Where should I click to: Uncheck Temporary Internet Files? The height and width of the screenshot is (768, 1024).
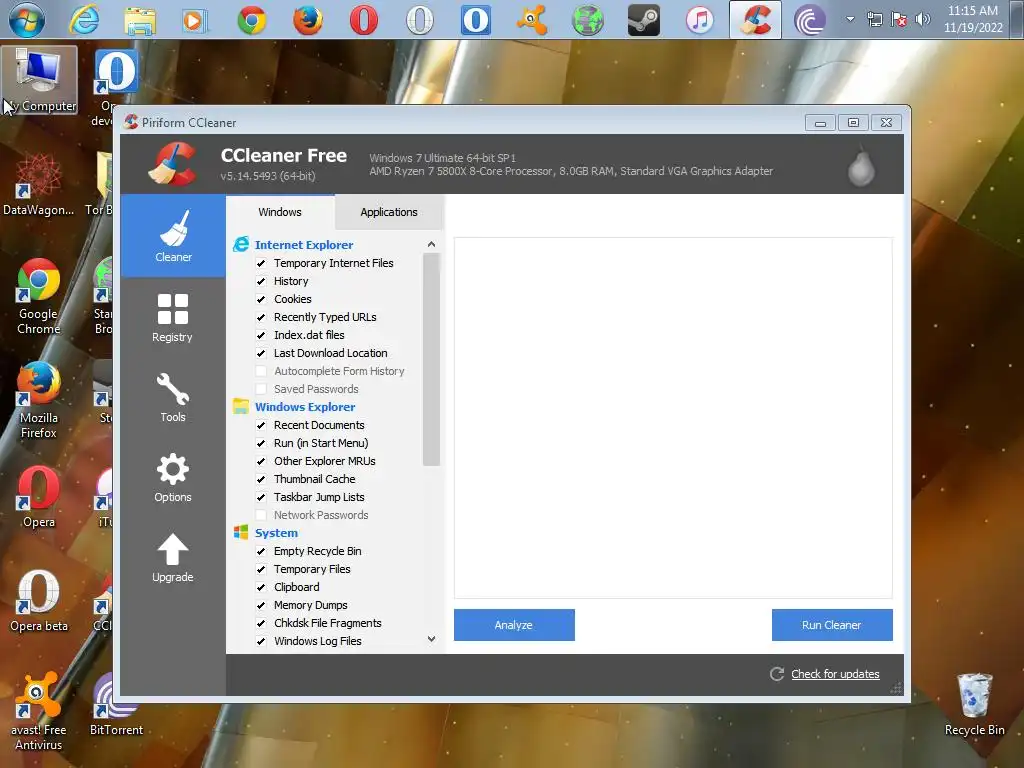[x=261, y=263]
